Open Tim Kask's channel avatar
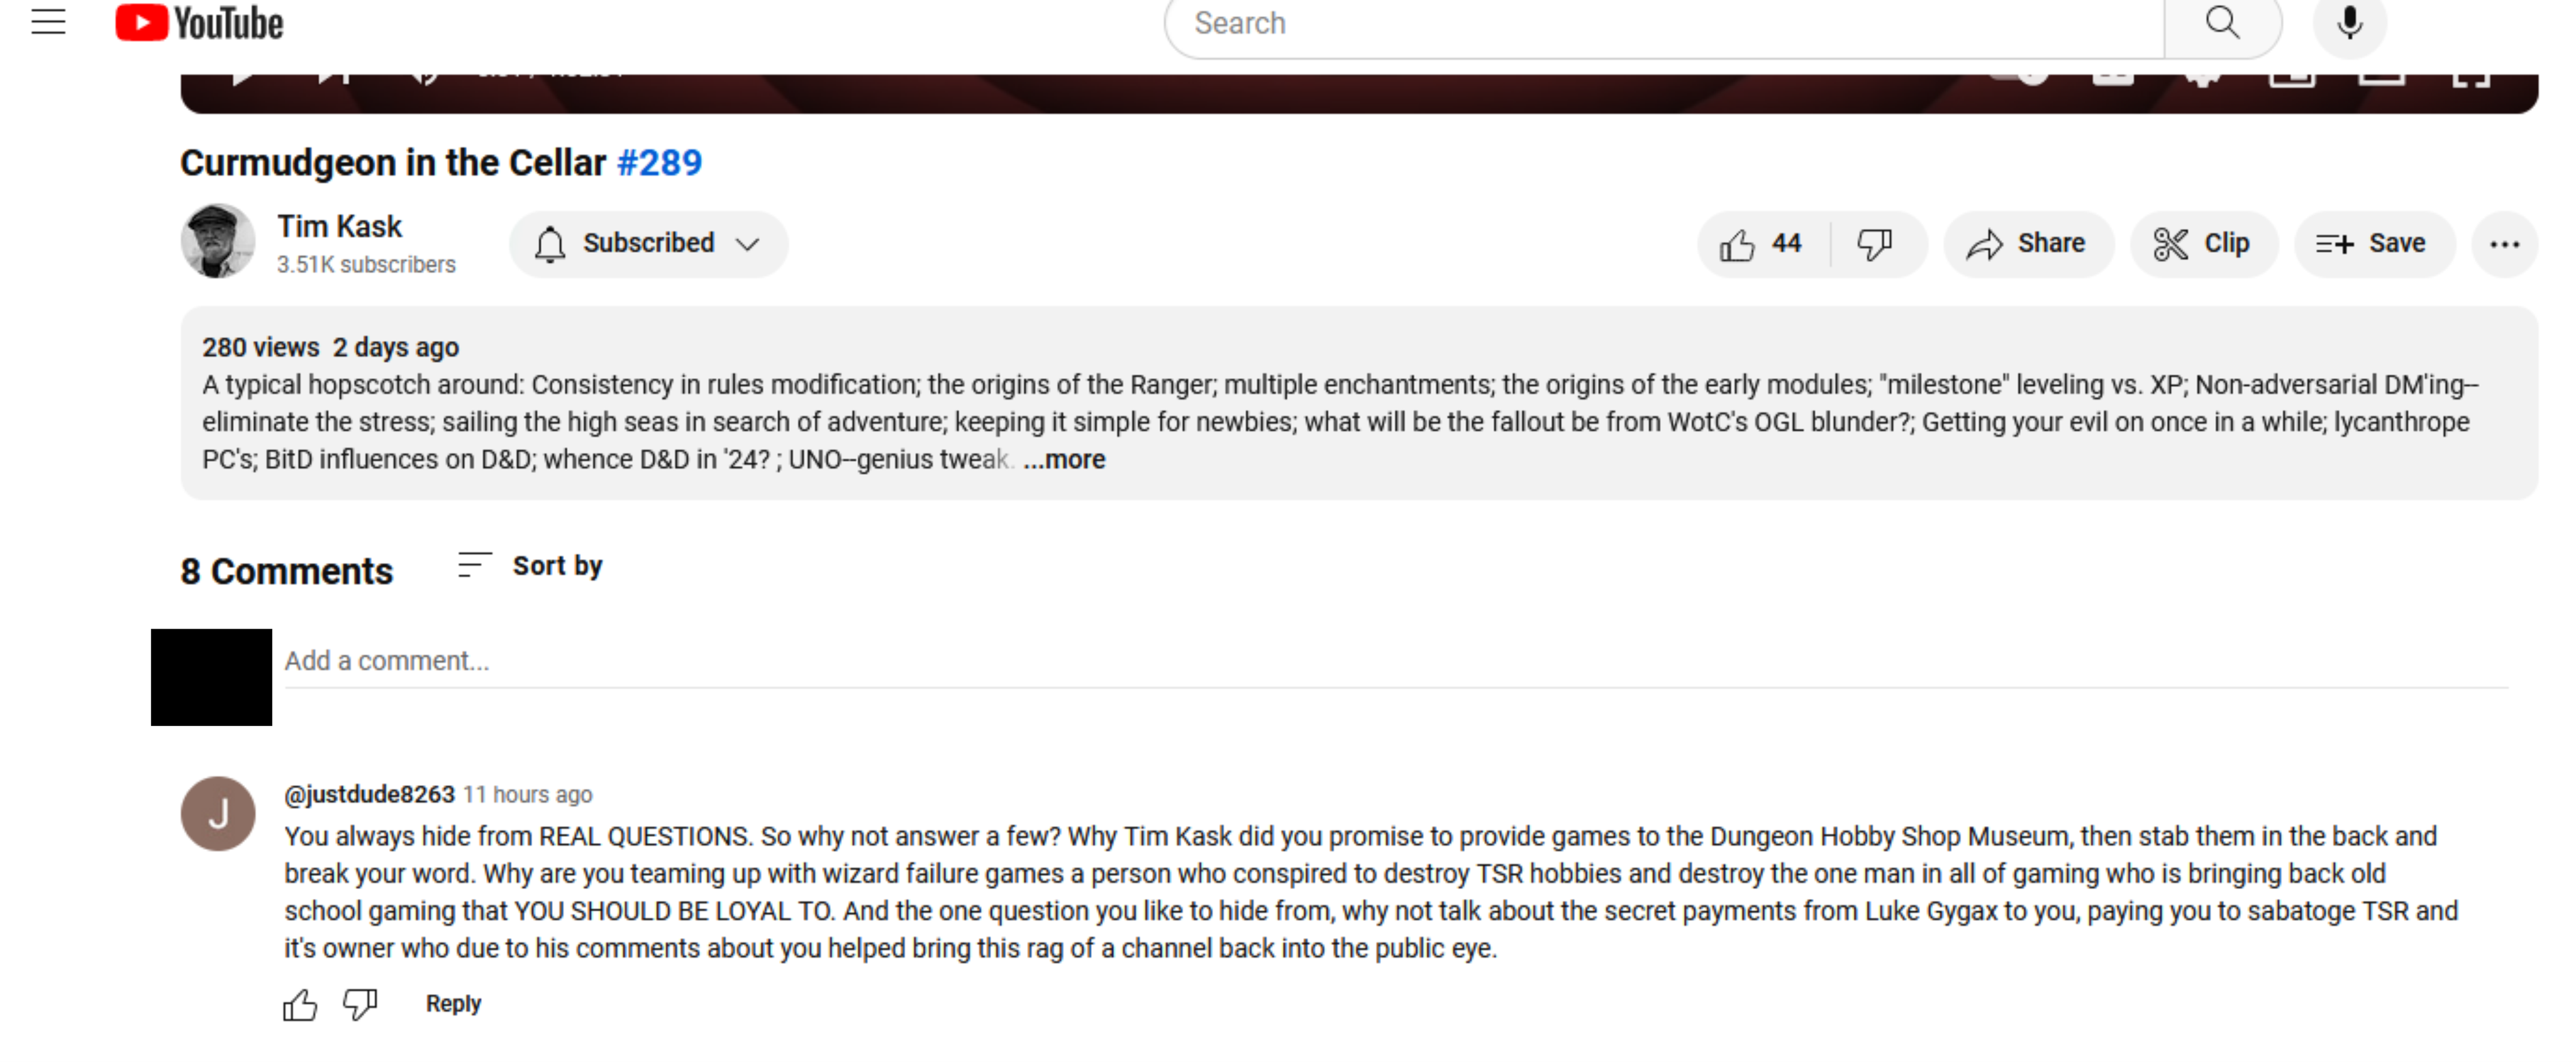 [x=217, y=242]
